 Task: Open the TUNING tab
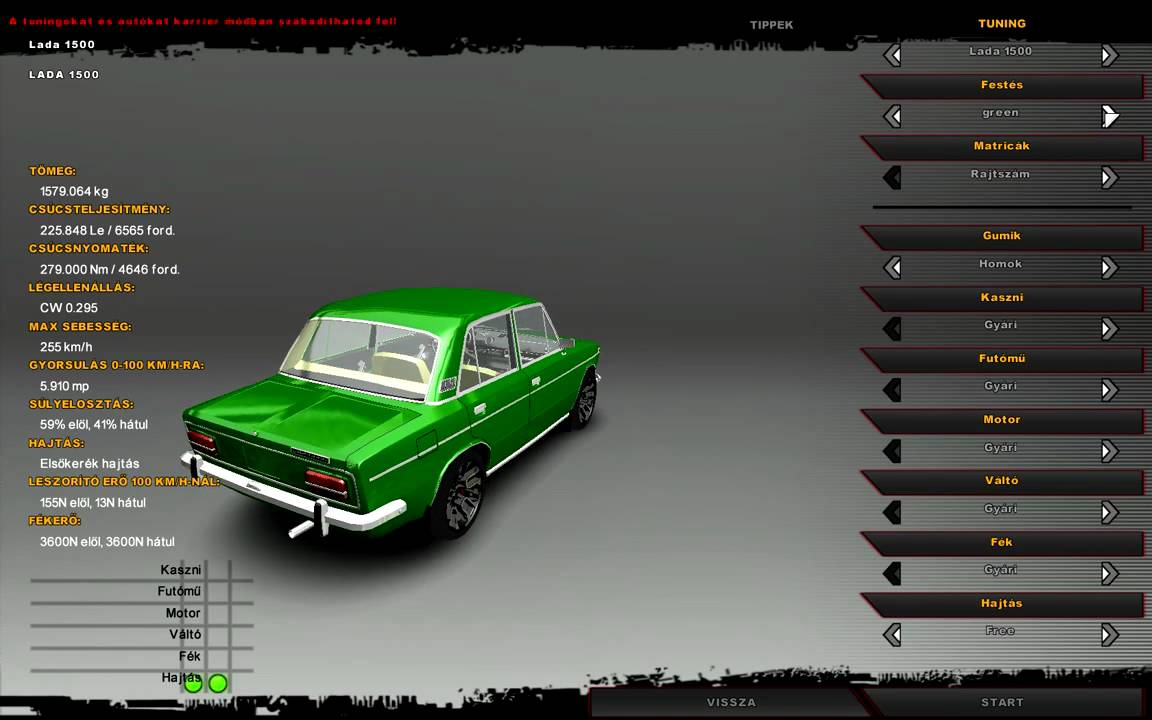coord(1001,24)
